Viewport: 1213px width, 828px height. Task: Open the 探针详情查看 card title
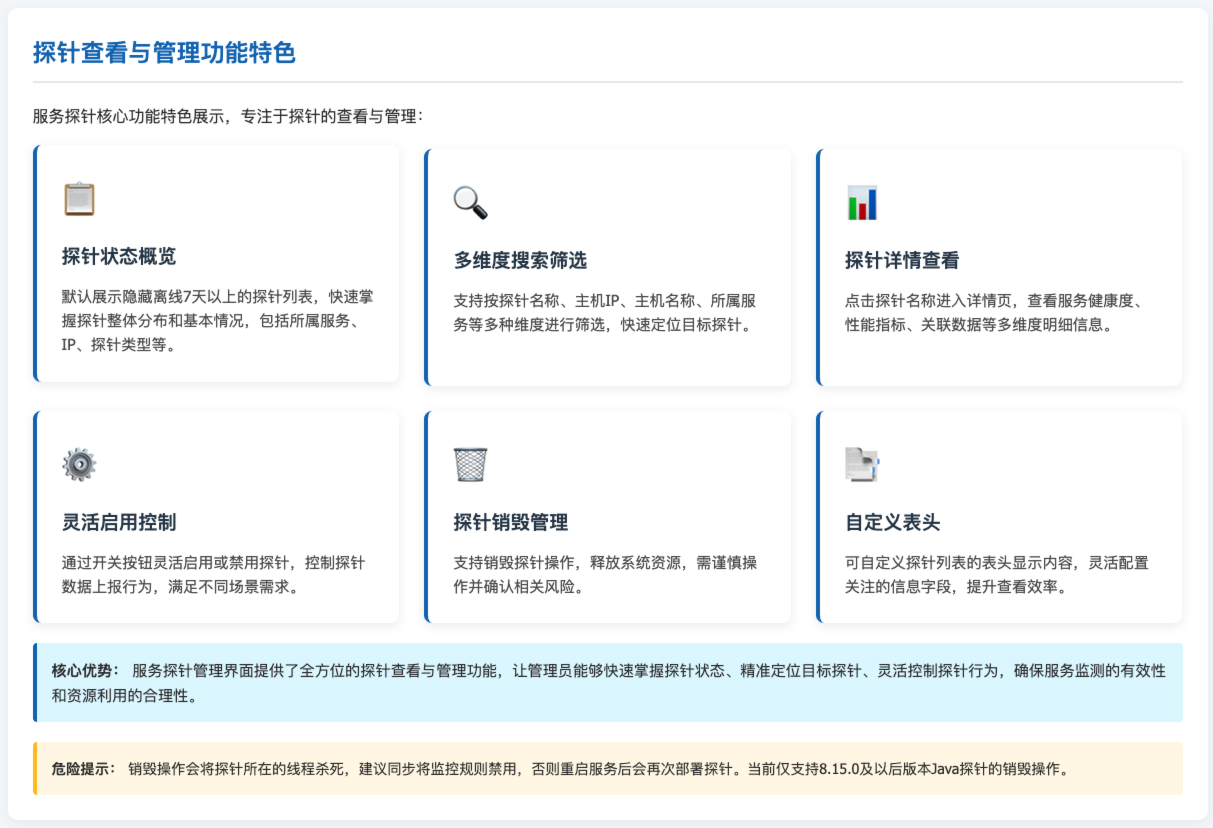click(902, 260)
